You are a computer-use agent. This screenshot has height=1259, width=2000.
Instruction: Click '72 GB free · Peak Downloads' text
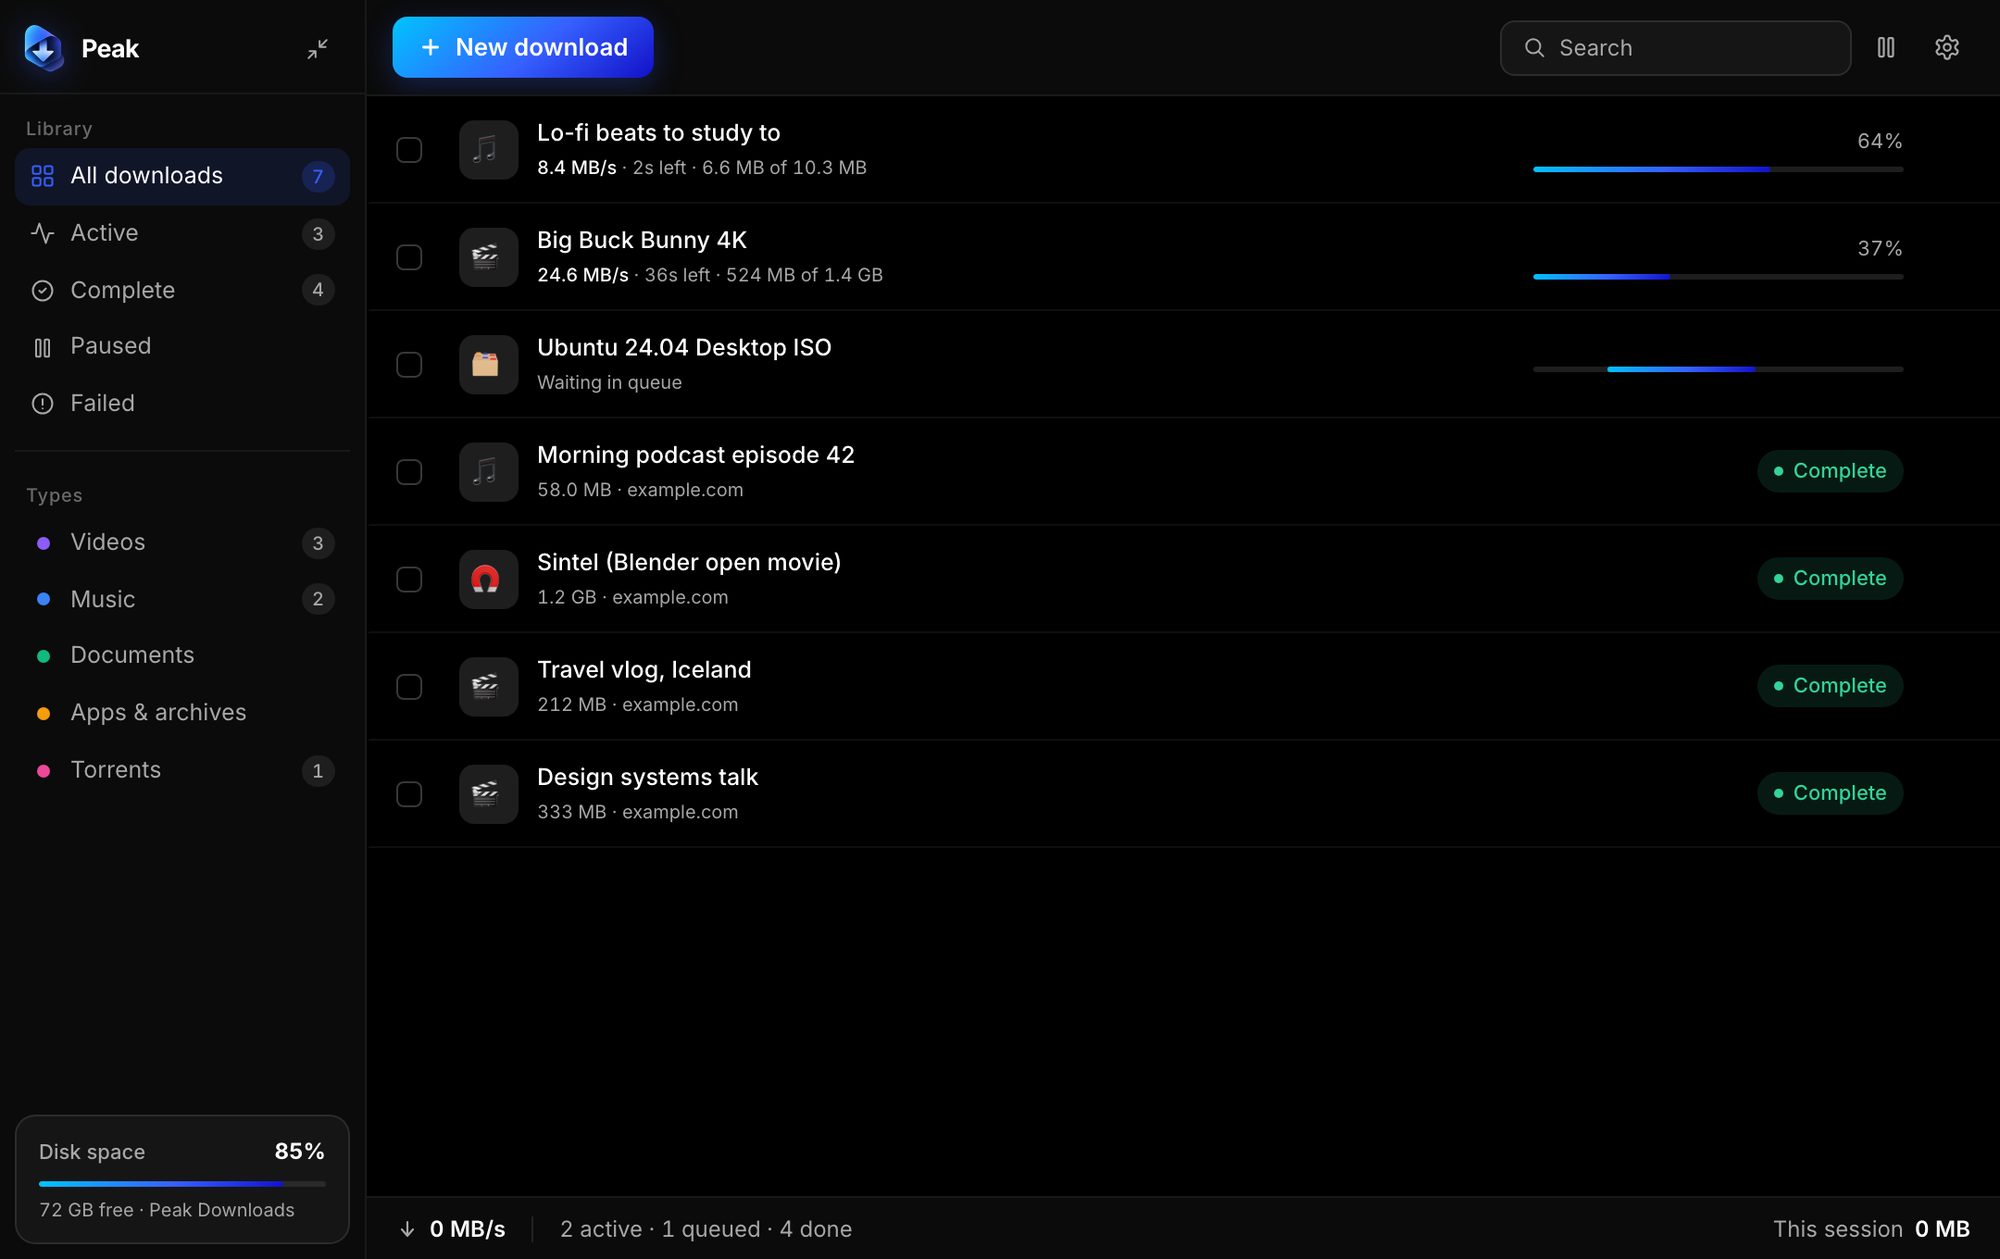tap(167, 1210)
